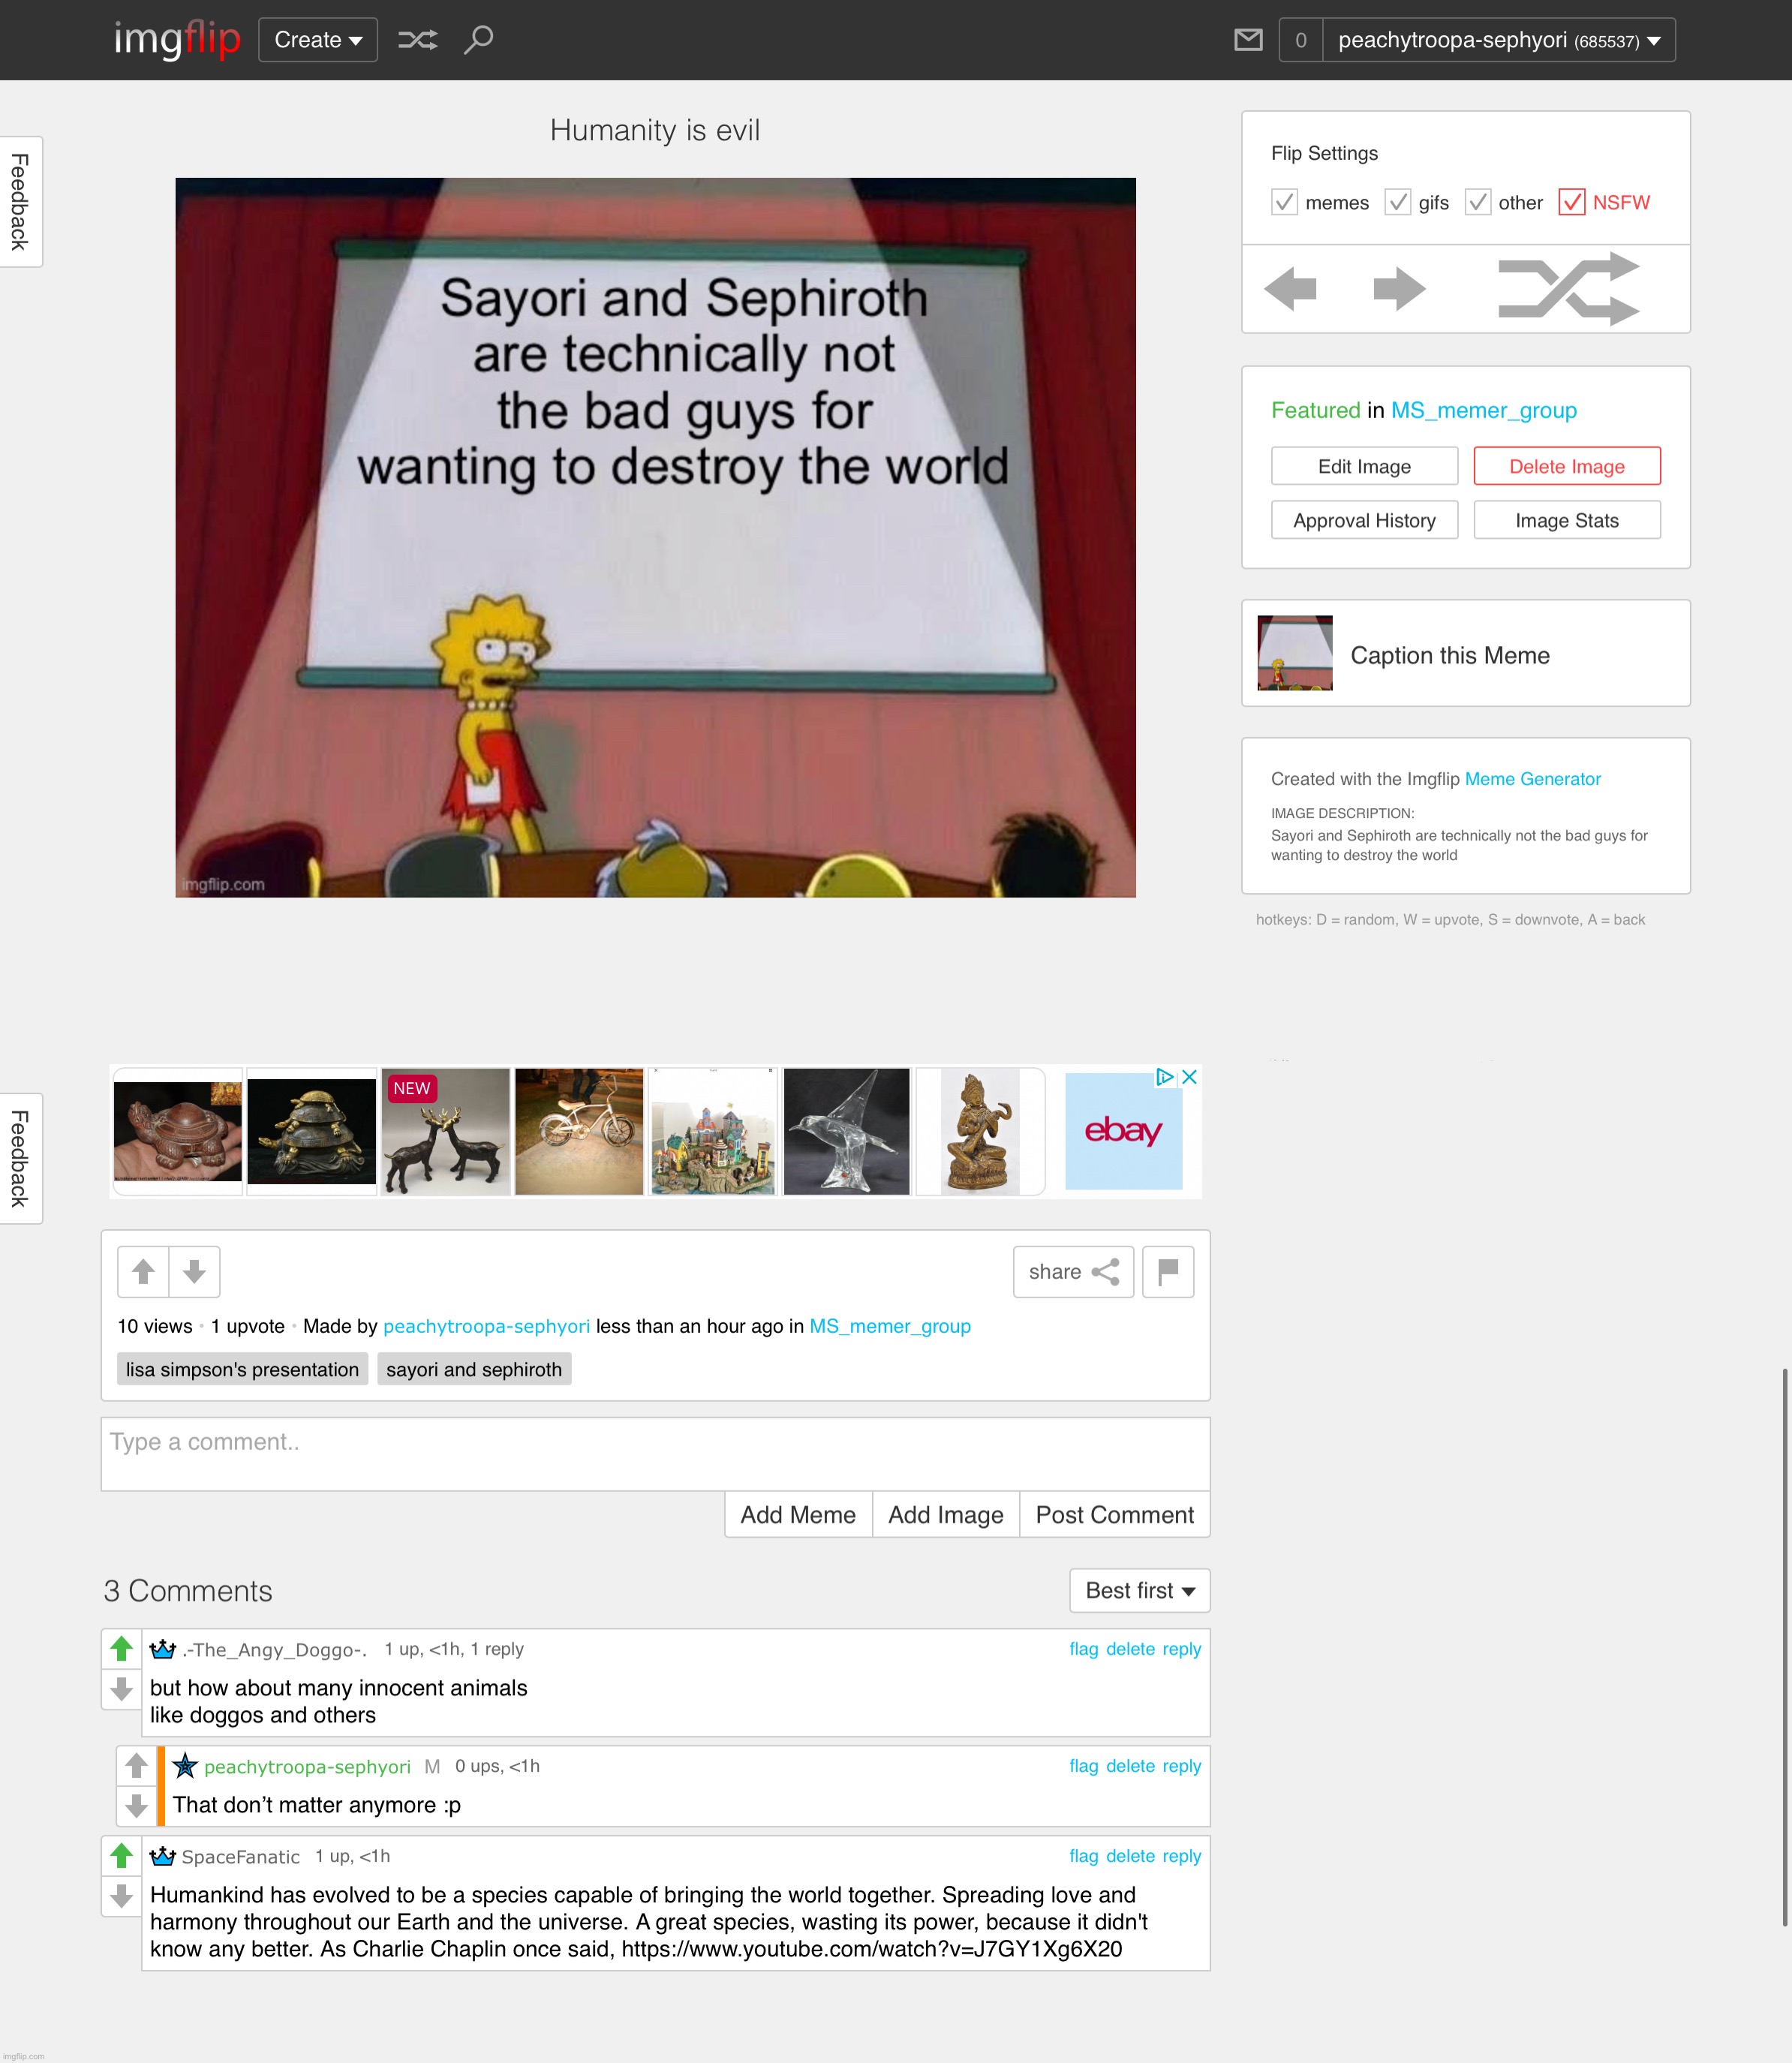Viewport: 1792px width, 2063px height.
Task: Click the bronze deer pair ad marked NEW
Action: (x=446, y=1131)
